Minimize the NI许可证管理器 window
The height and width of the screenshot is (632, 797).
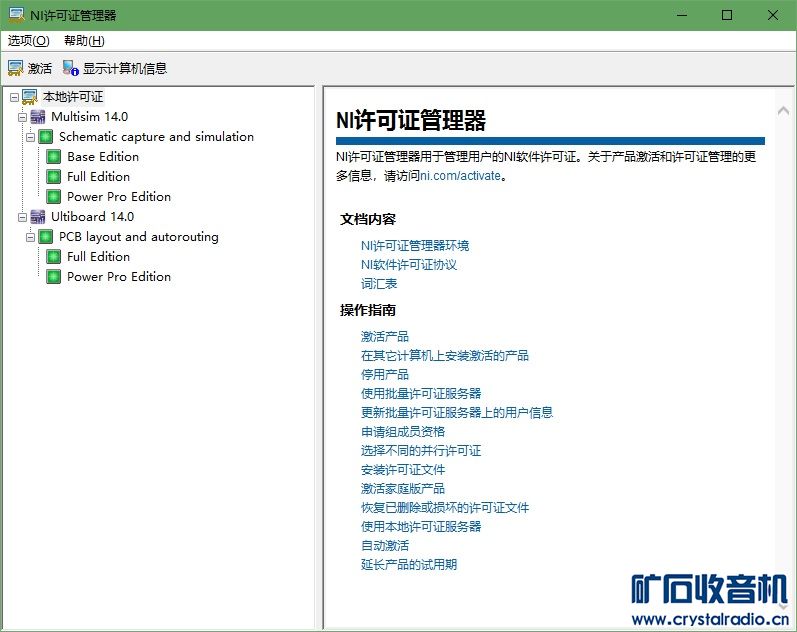tap(682, 15)
